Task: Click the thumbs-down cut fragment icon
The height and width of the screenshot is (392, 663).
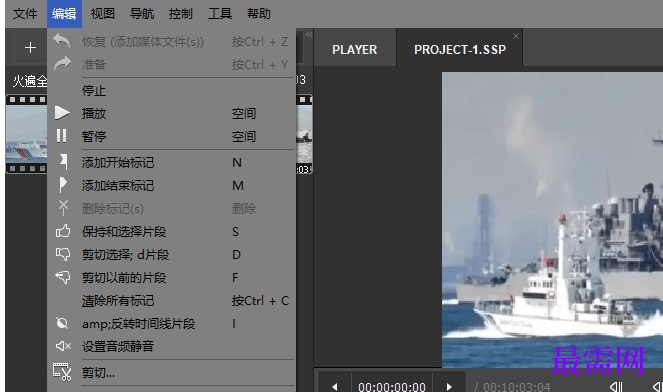Action: tap(63, 254)
